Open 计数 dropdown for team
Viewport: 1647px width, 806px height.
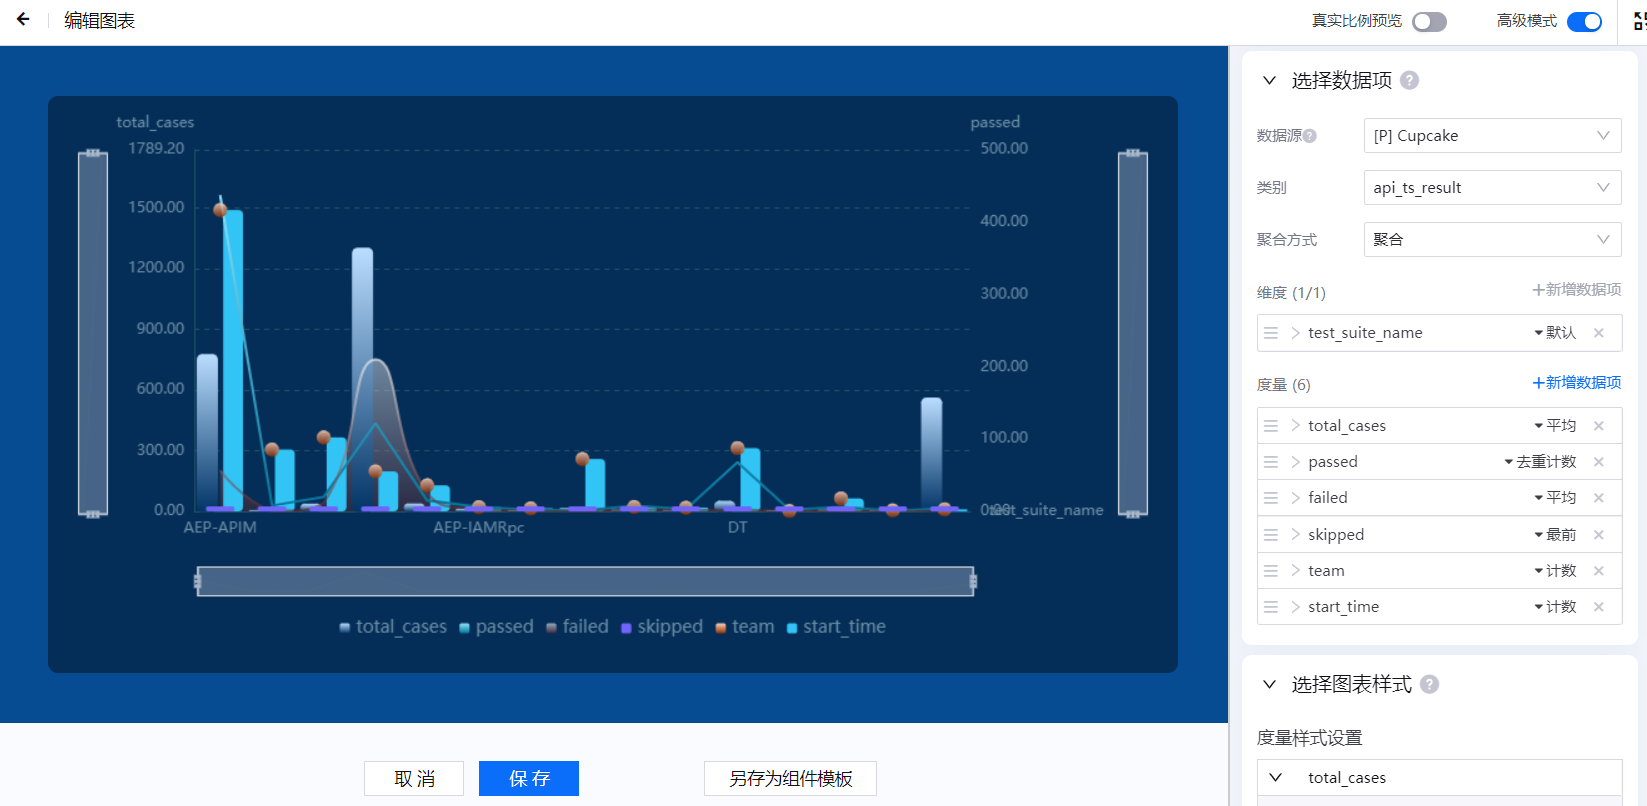click(x=1555, y=571)
